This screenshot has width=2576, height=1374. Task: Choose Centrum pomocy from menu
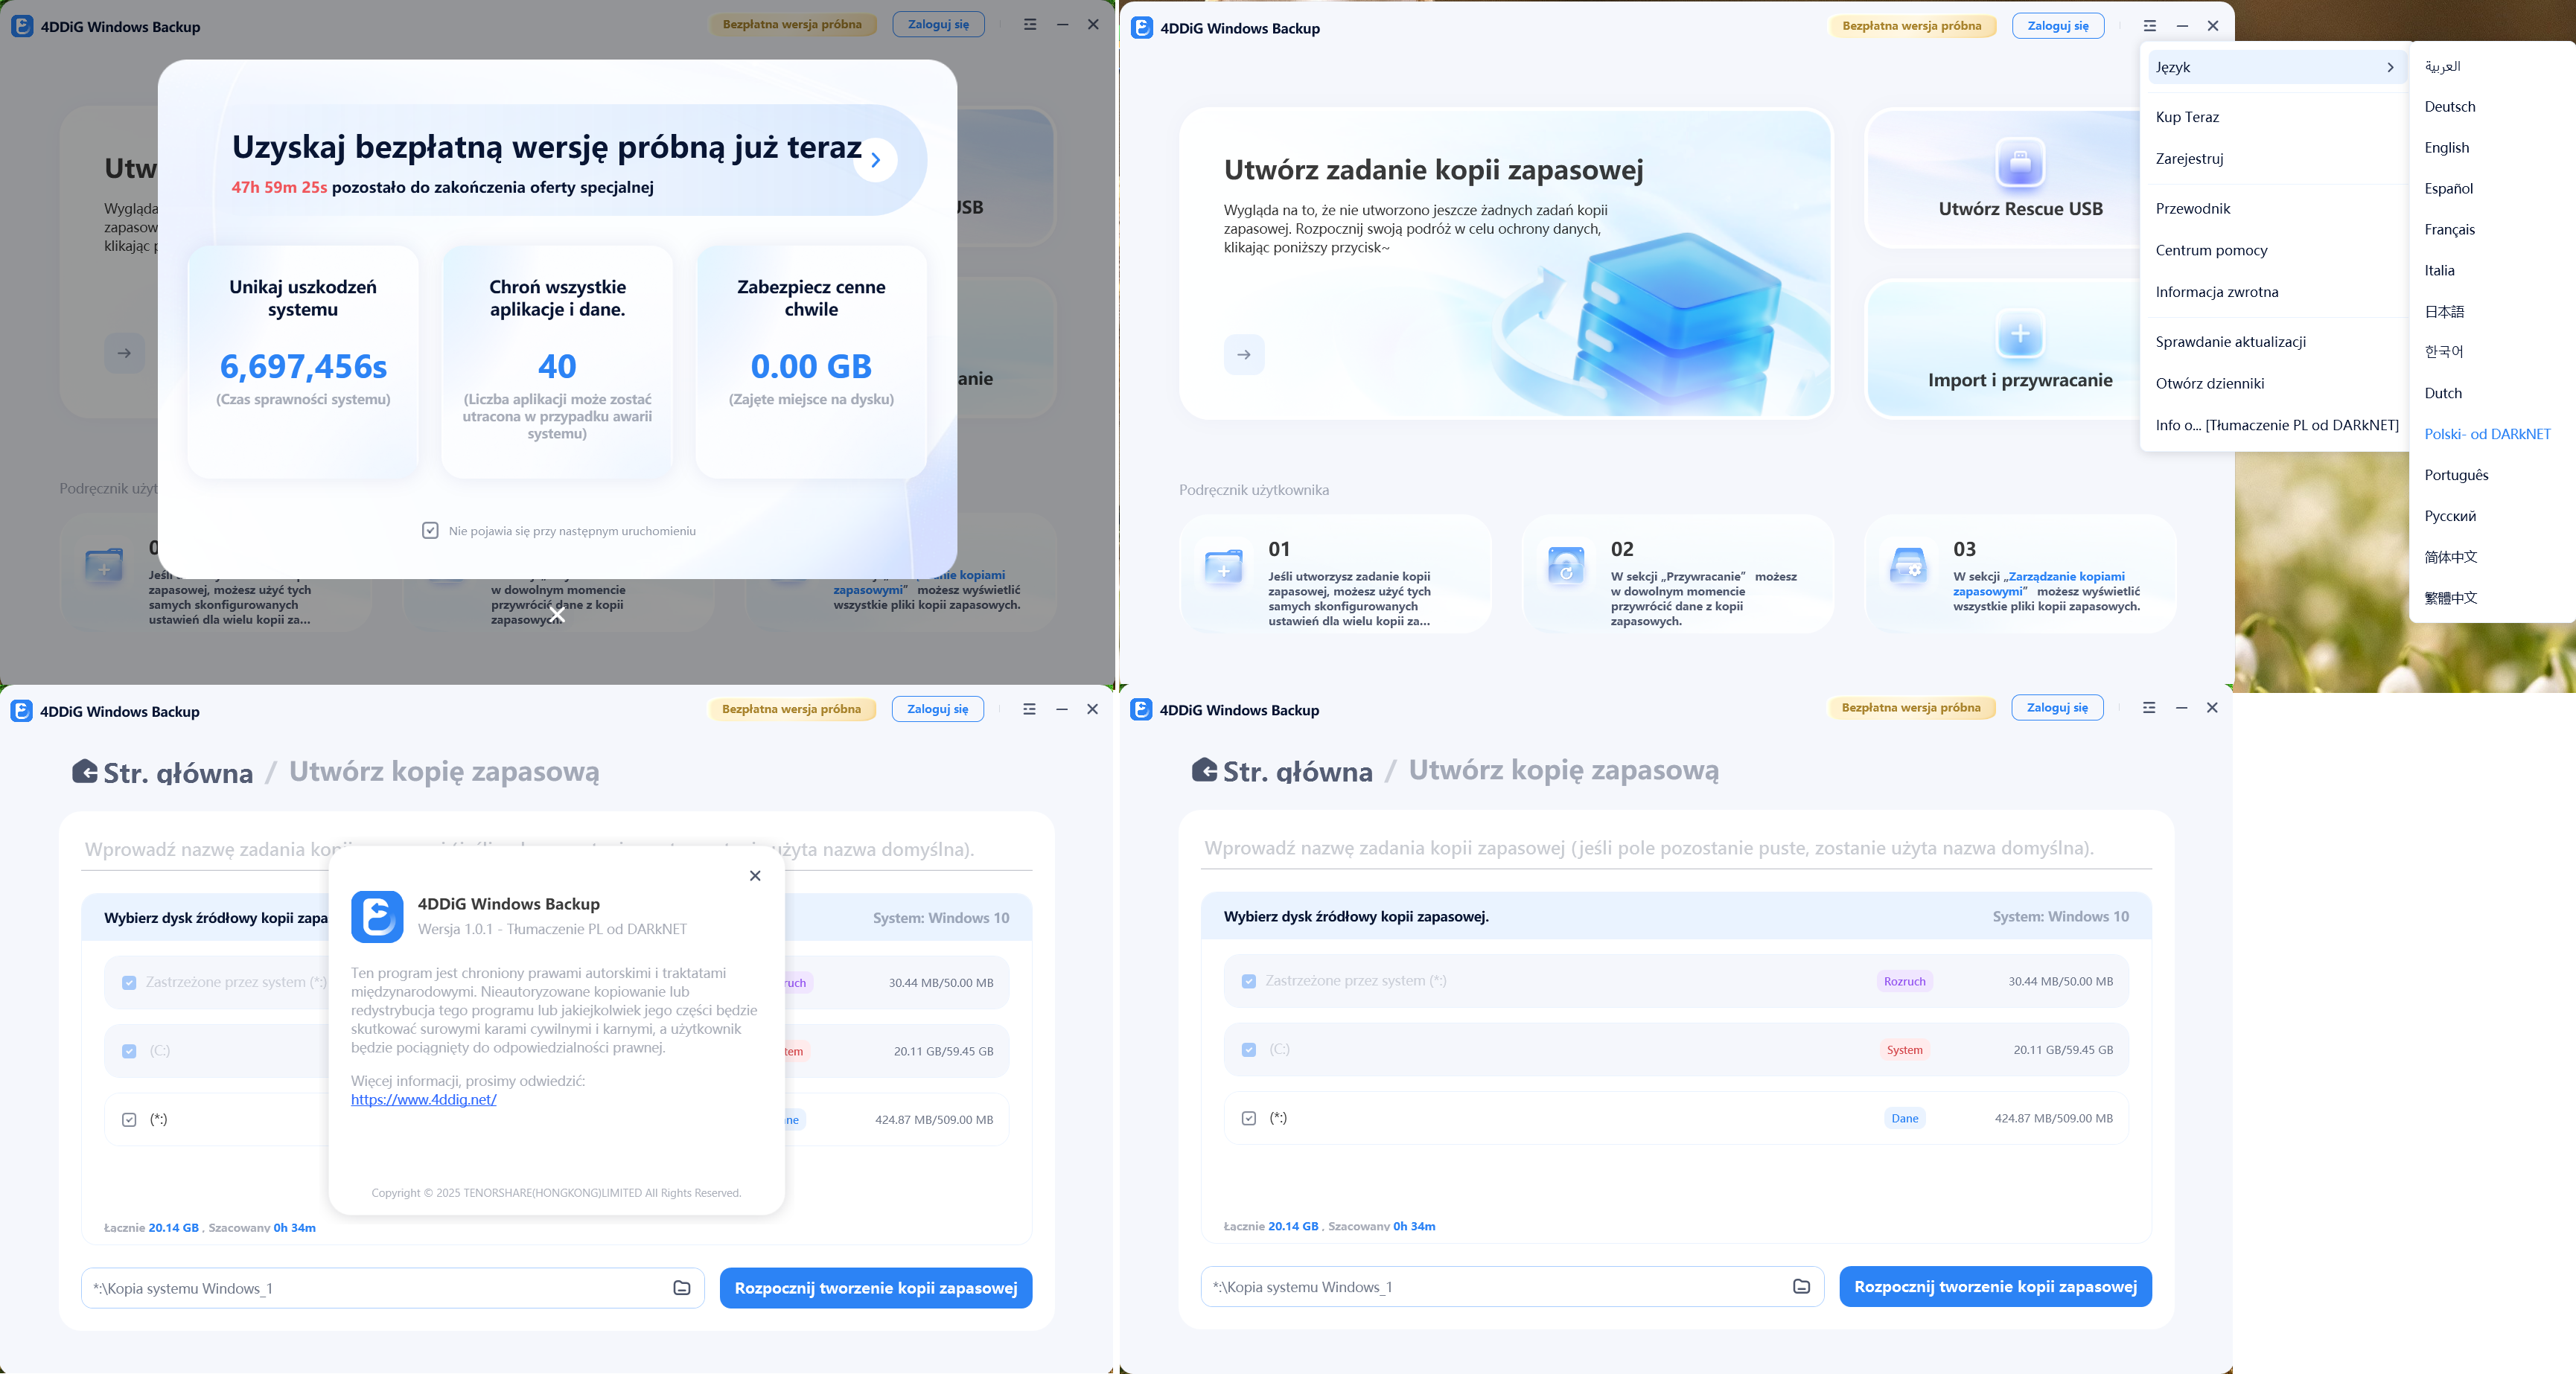[2212, 250]
